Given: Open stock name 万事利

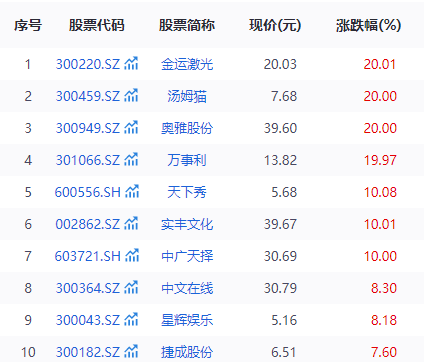Looking at the screenshot, I should [187, 160].
